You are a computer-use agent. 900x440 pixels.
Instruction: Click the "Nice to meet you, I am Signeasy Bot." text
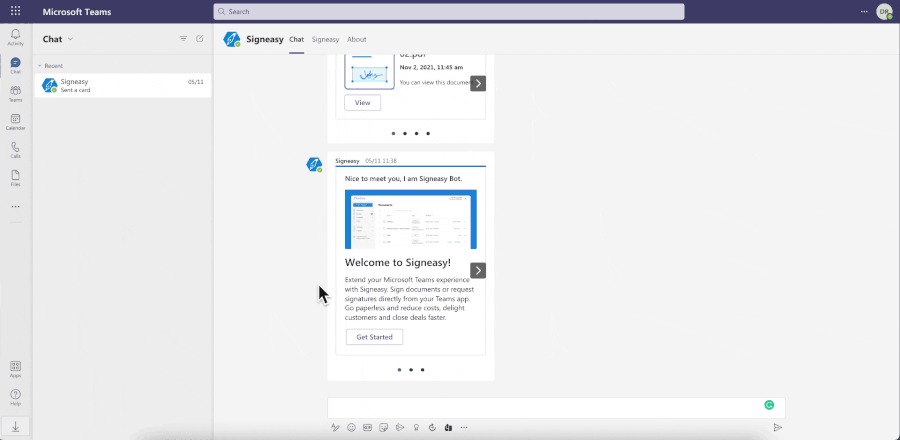[x=404, y=178]
